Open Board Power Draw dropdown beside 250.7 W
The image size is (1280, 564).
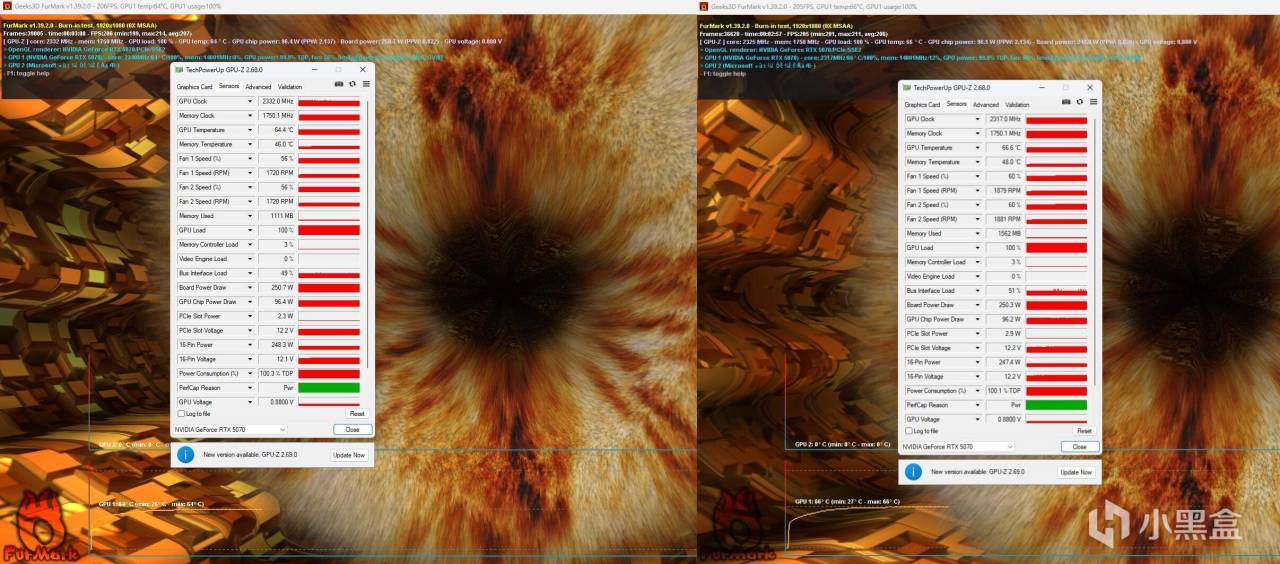pyautogui.click(x=250, y=287)
